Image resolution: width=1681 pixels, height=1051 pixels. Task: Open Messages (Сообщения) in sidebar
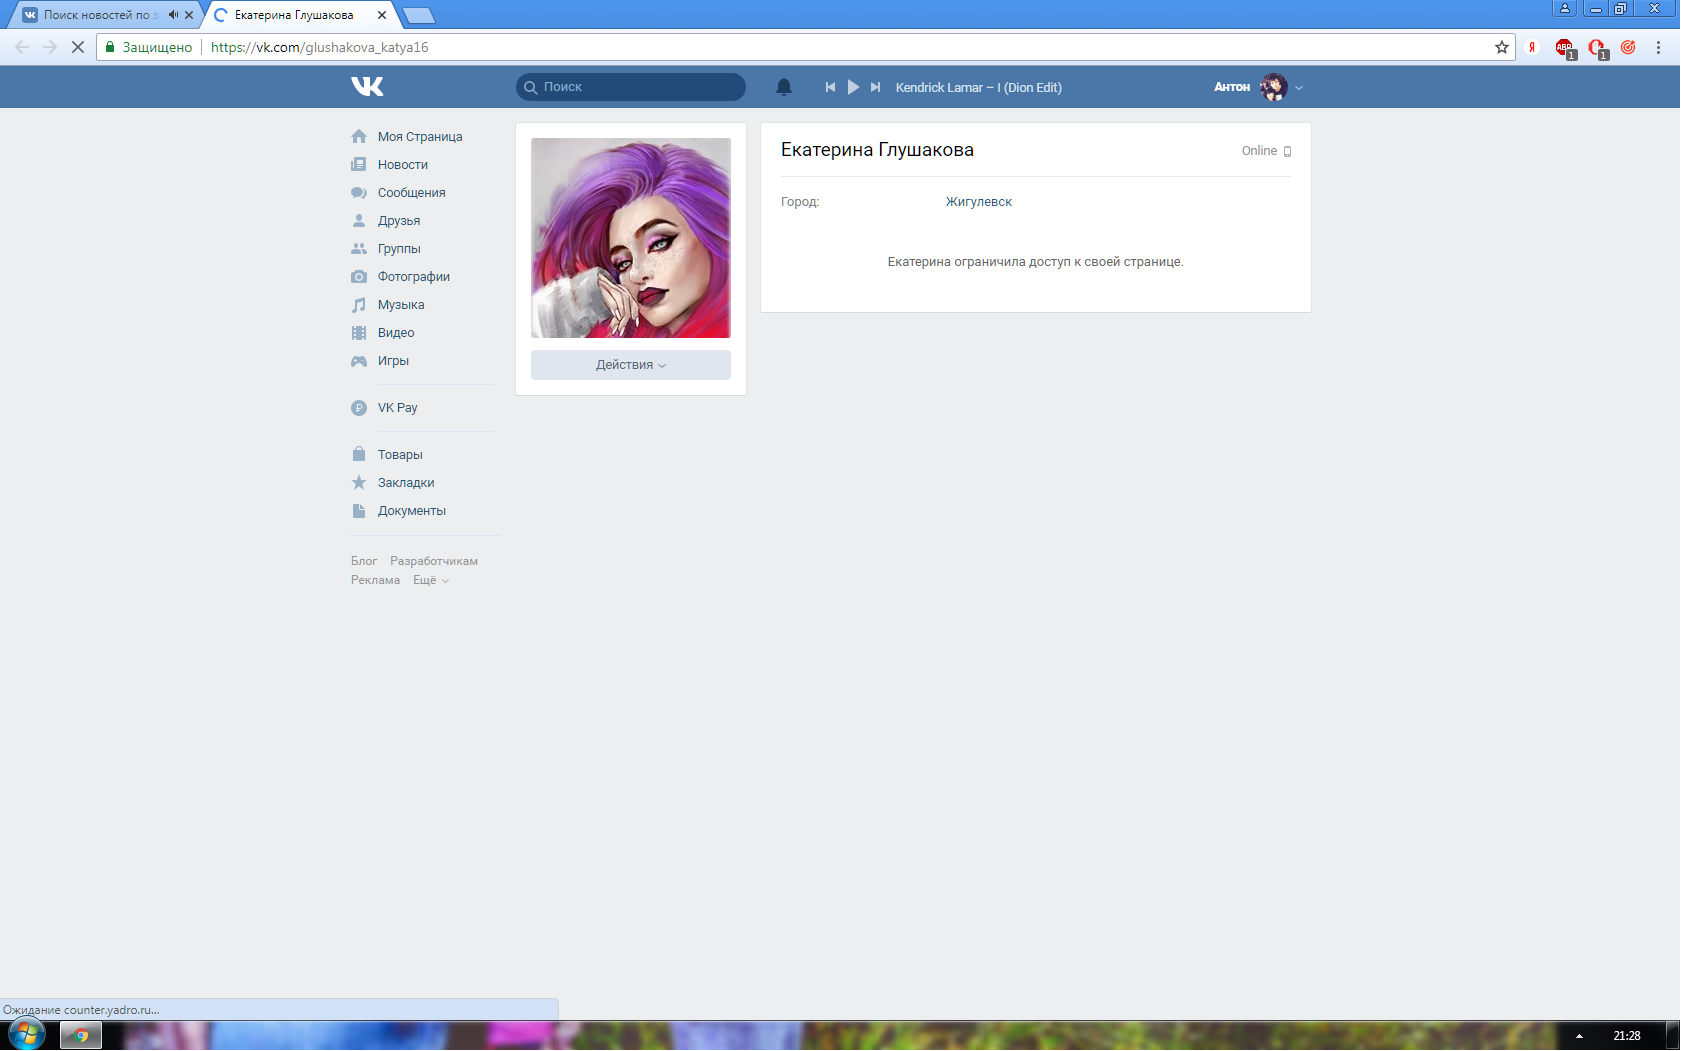(x=411, y=193)
